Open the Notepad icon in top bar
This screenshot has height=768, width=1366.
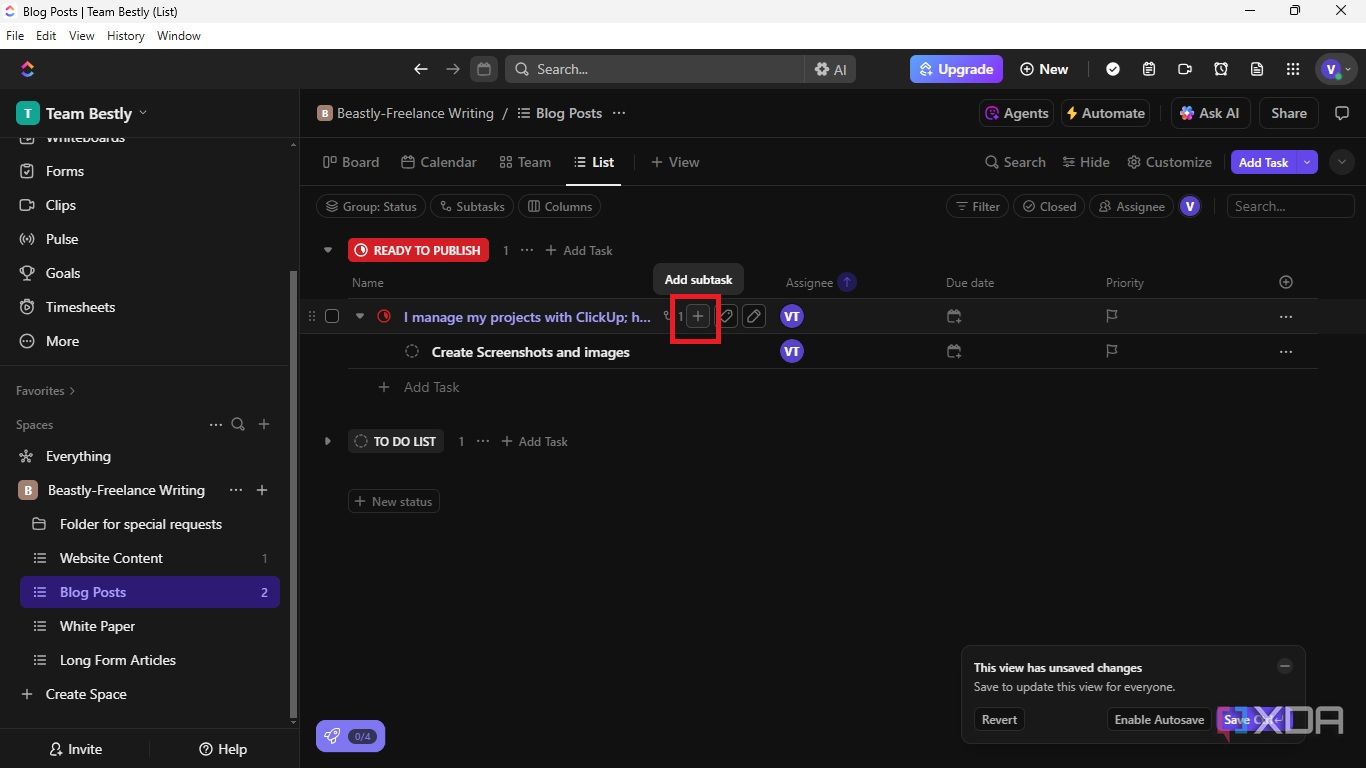1149,69
